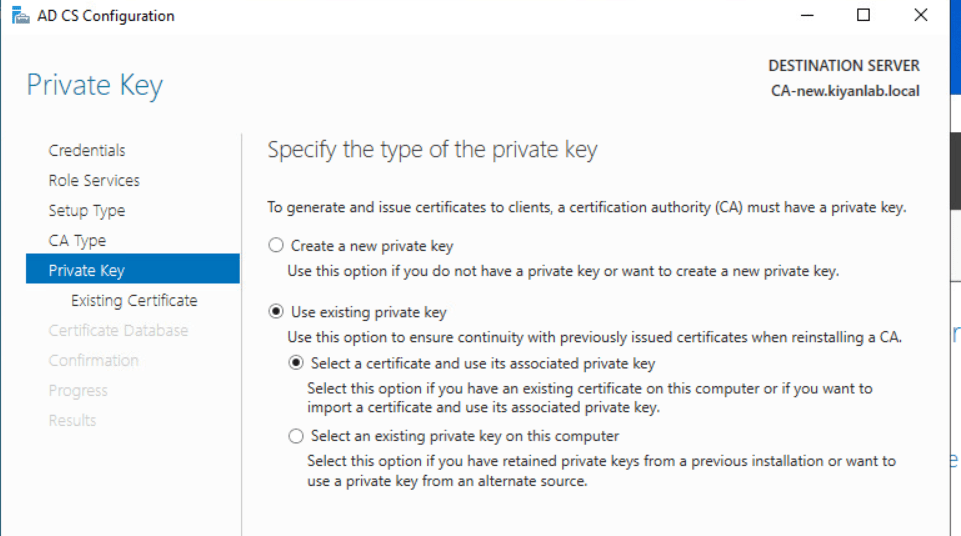The image size is (961, 536).
Task: Navigate to the Setup Type step
Action: pyautogui.click(x=87, y=210)
